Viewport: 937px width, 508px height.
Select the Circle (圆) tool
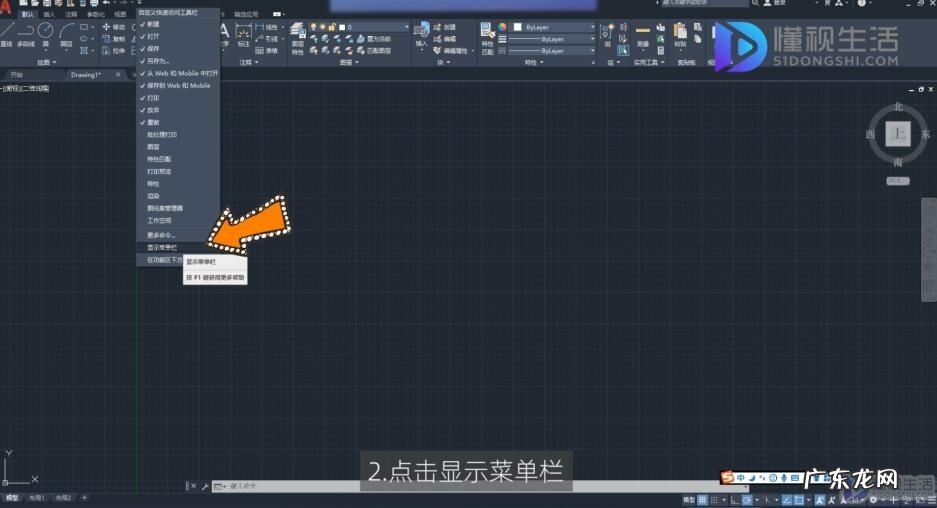pyautogui.click(x=45, y=35)
